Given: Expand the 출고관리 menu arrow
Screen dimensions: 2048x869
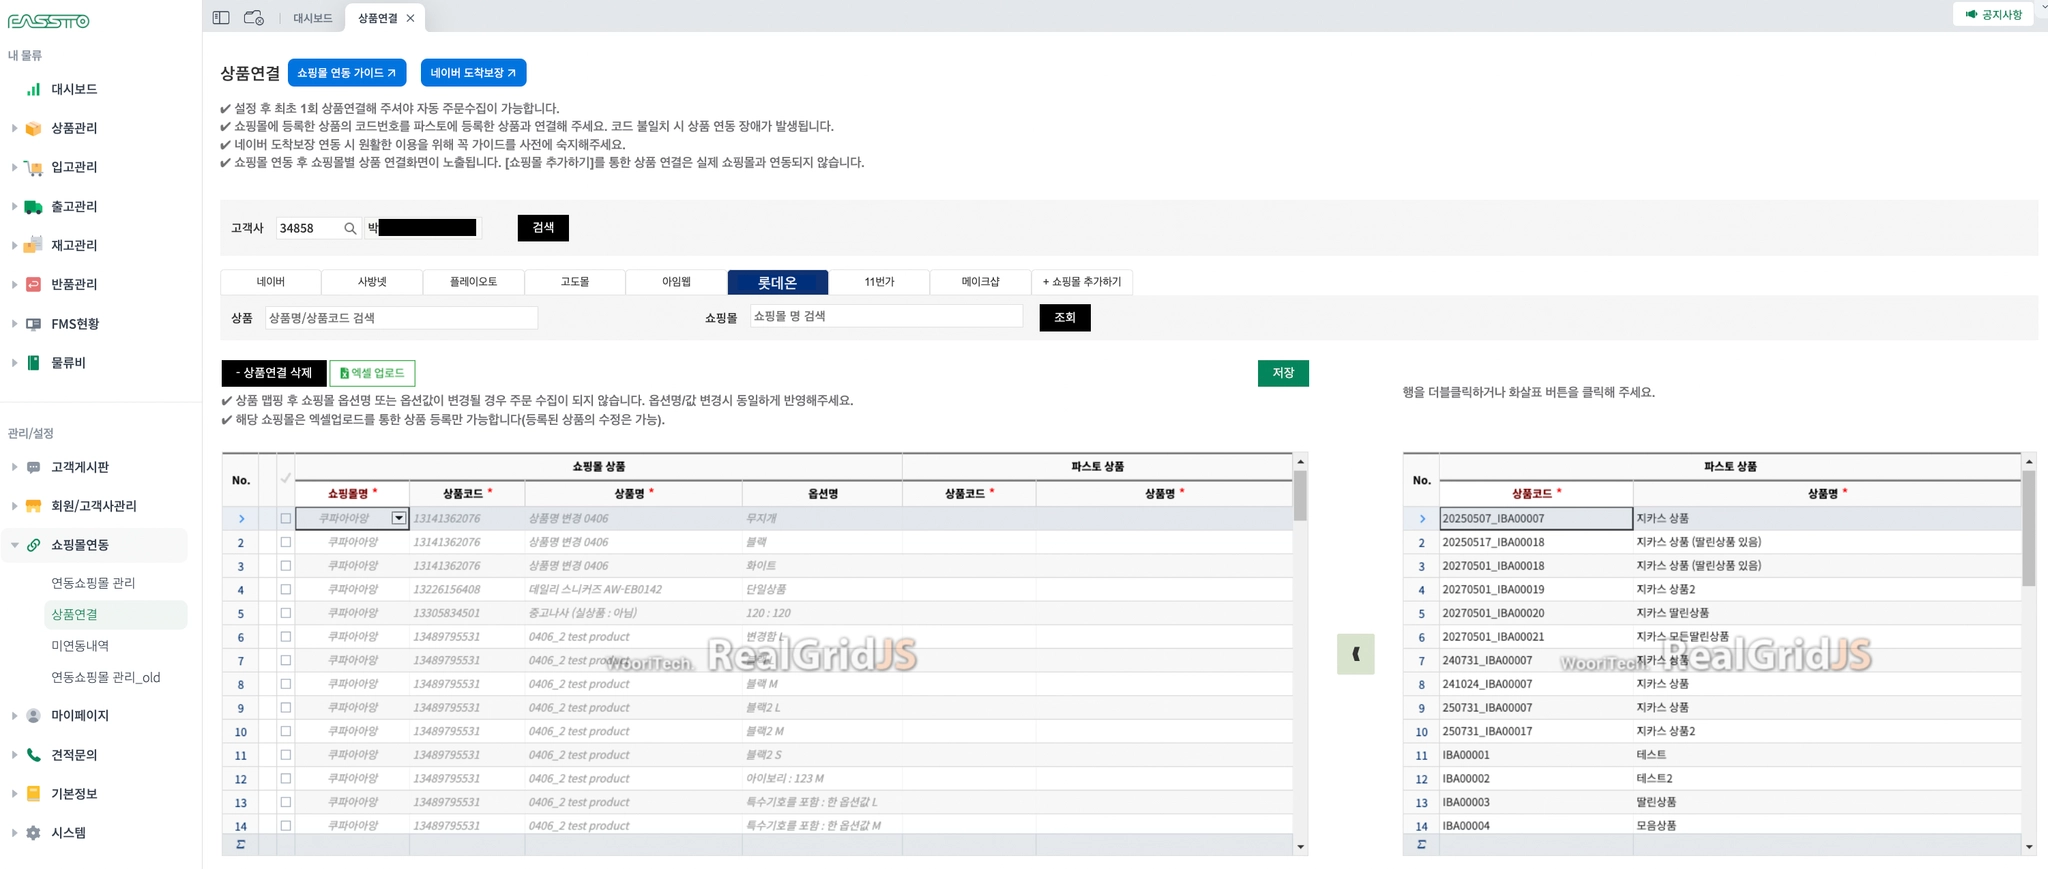Looking at the screenshot, I should pos(14,206).
